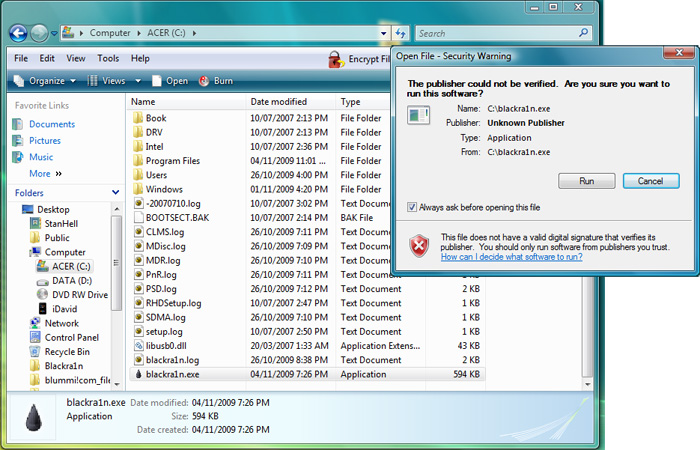This screenshot has height=450, width=700.
Task: Click the large raindrop preview in details pane
Action: click(x=34, y=417)
